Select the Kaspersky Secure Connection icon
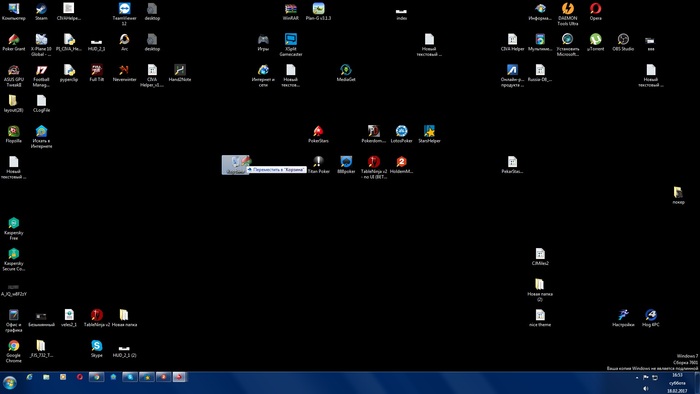This screenshot has height=394, width=700. point(13,260)
